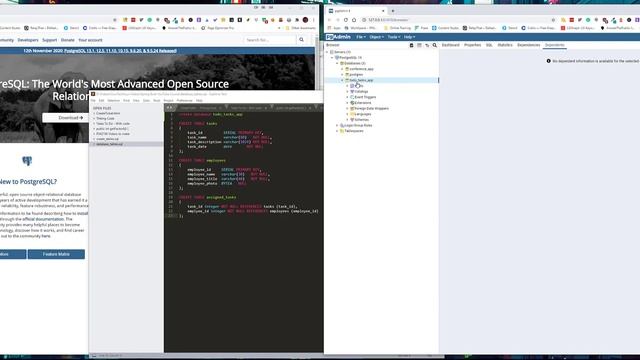
Task: Select the todo_tasks_app database row
Action: pos(382,80)
